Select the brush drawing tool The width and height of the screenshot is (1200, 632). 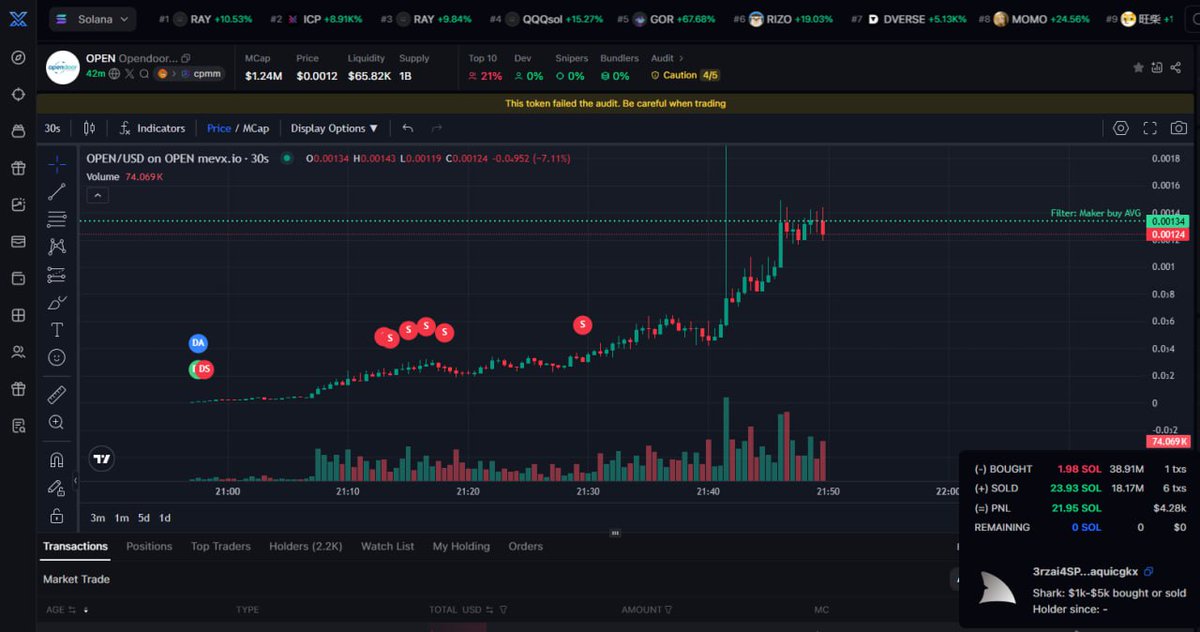pos(57,302)
